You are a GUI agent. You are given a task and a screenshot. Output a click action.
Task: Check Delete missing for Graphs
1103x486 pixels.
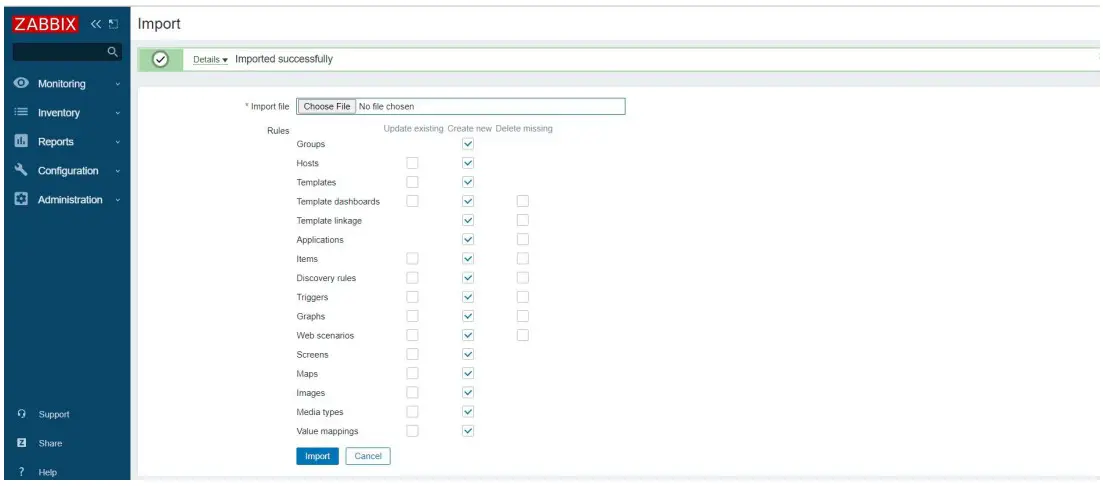pos(523,316)
